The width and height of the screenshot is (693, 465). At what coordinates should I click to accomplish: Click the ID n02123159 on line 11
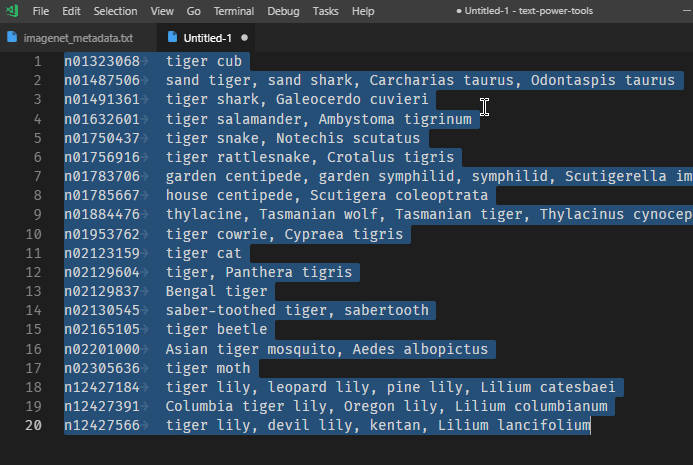[102, 253]
